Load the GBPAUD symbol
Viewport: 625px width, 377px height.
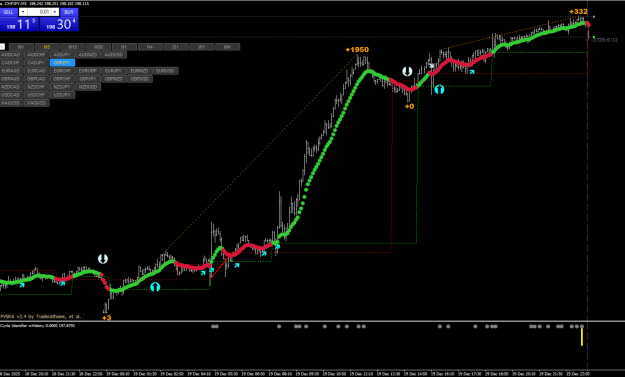point(11,79)
